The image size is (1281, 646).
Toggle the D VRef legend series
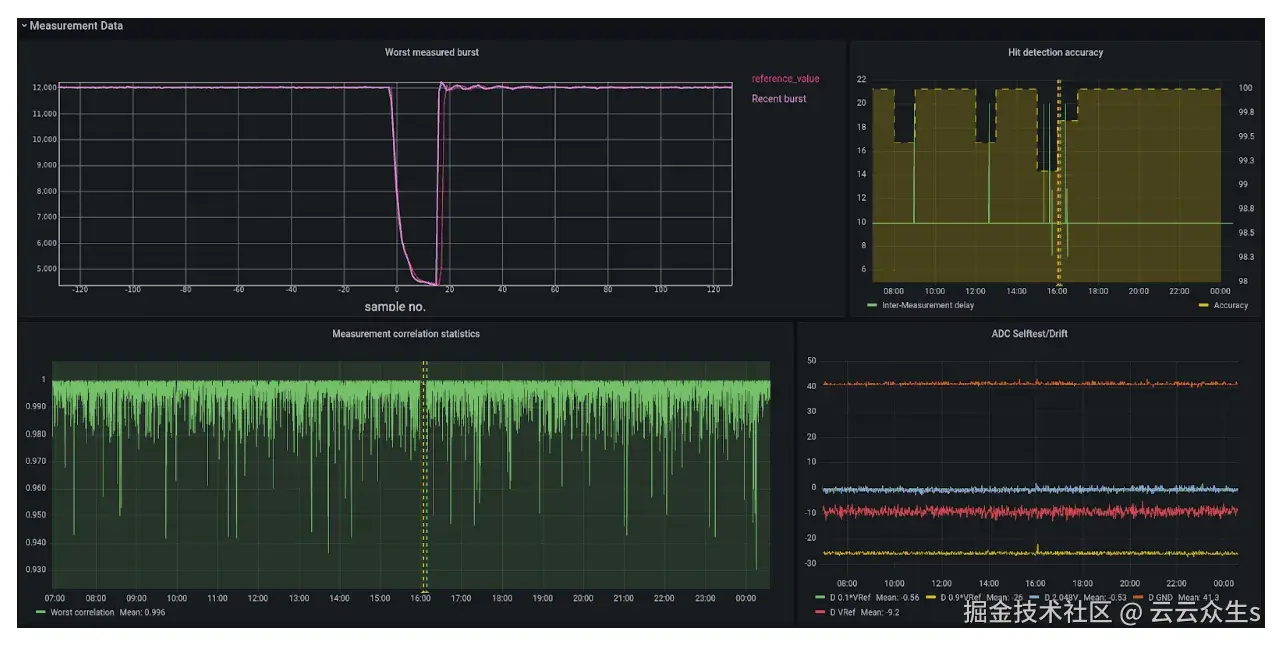tap(843, 612)
